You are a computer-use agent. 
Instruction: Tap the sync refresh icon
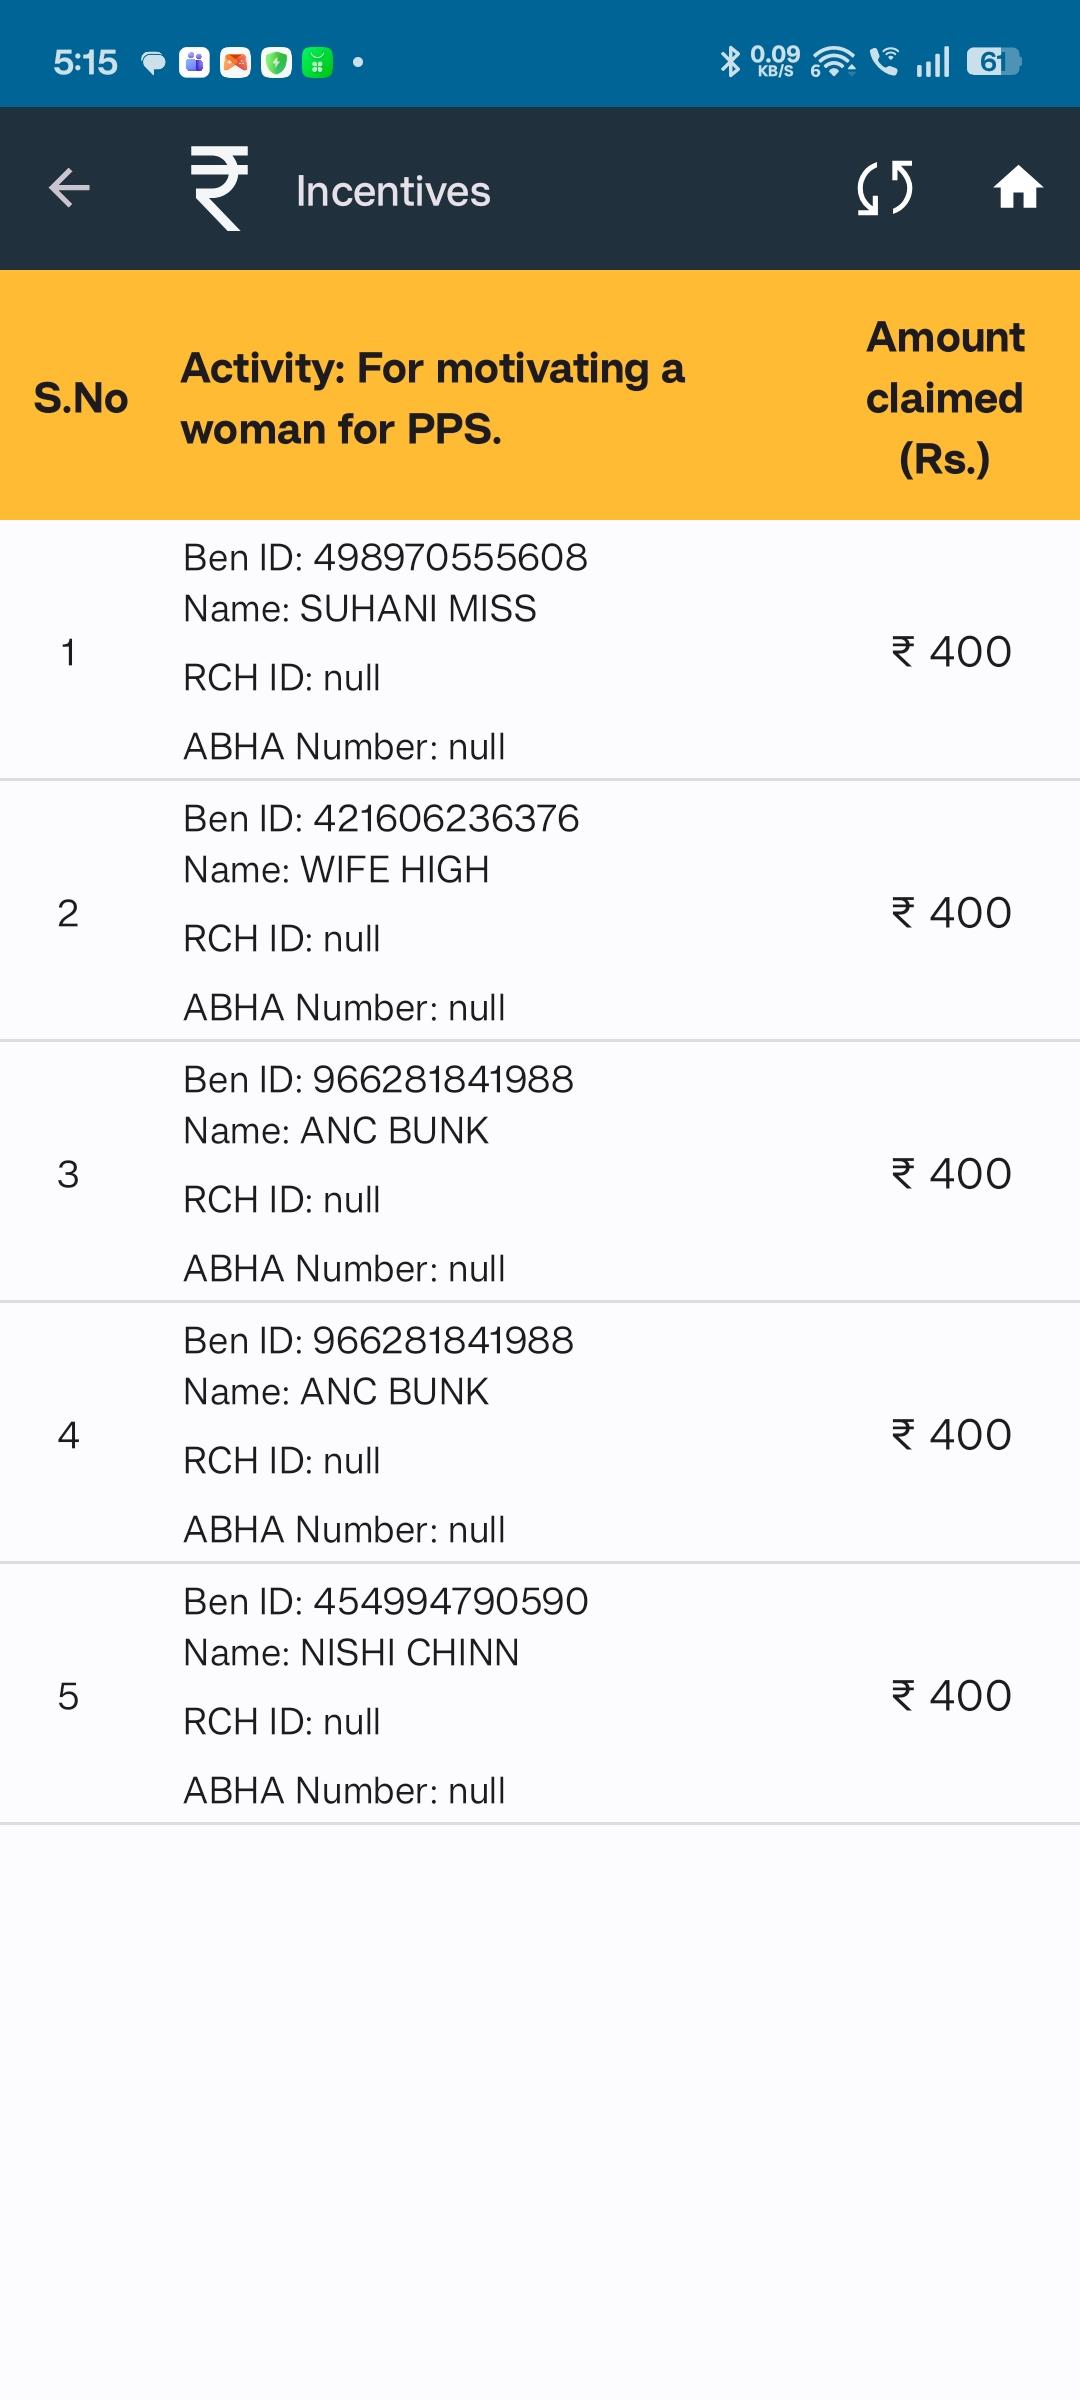(885, 188)
